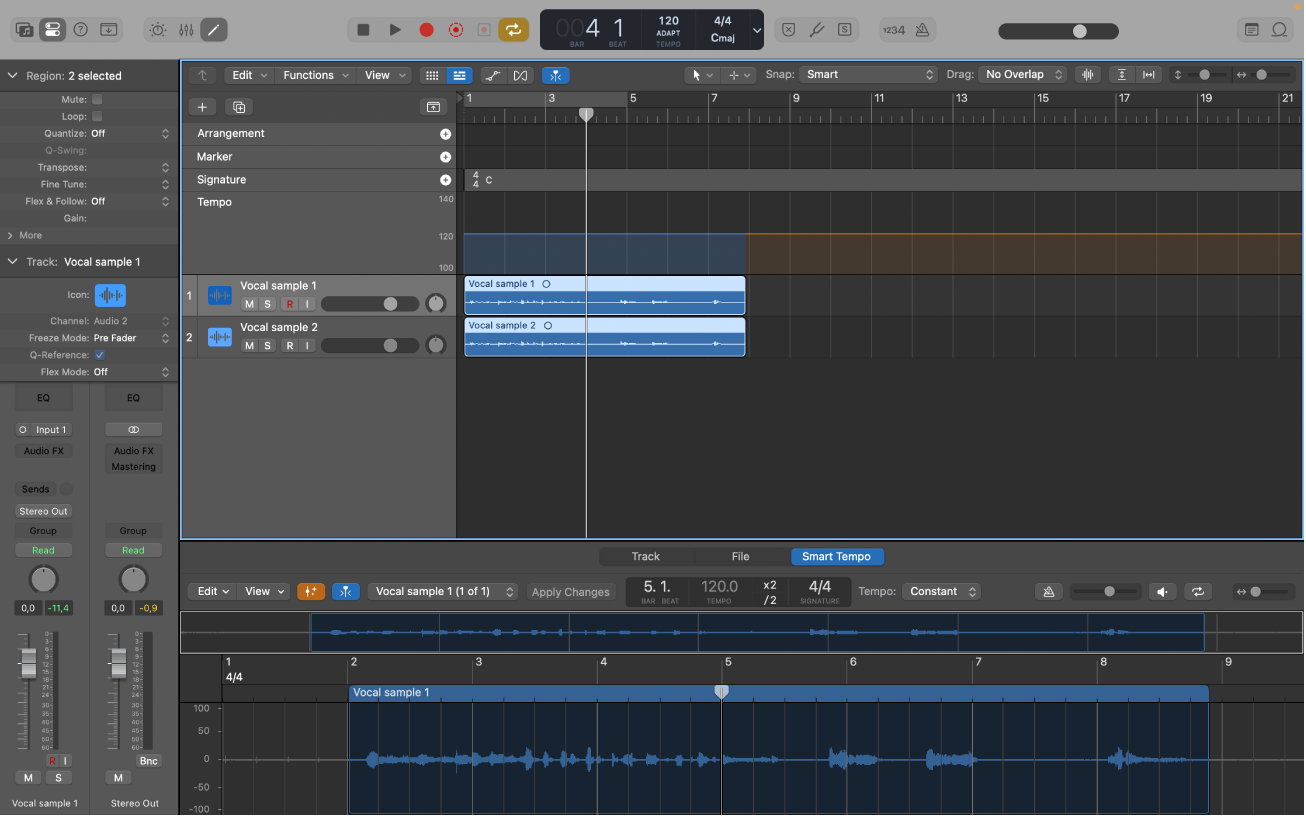Collapse the Region inspector section
Screen dimensions: 1306x818
[12, 75]
